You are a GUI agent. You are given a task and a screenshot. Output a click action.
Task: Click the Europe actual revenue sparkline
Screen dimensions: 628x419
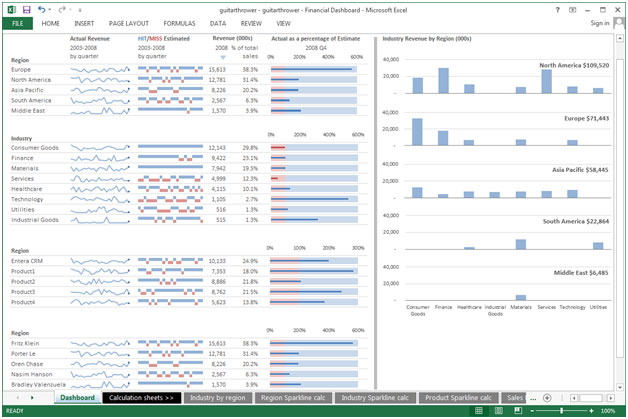tap(100, 70)
